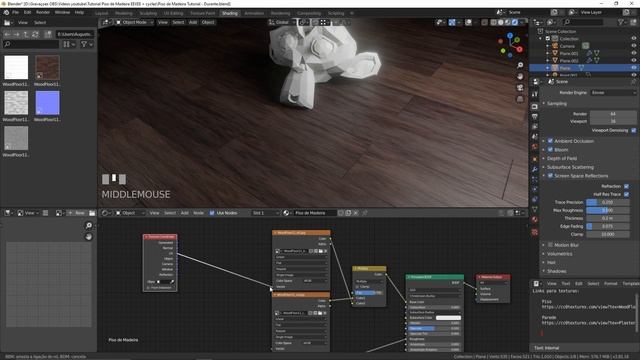Open the Output properties tab

(x=535, y=117)
